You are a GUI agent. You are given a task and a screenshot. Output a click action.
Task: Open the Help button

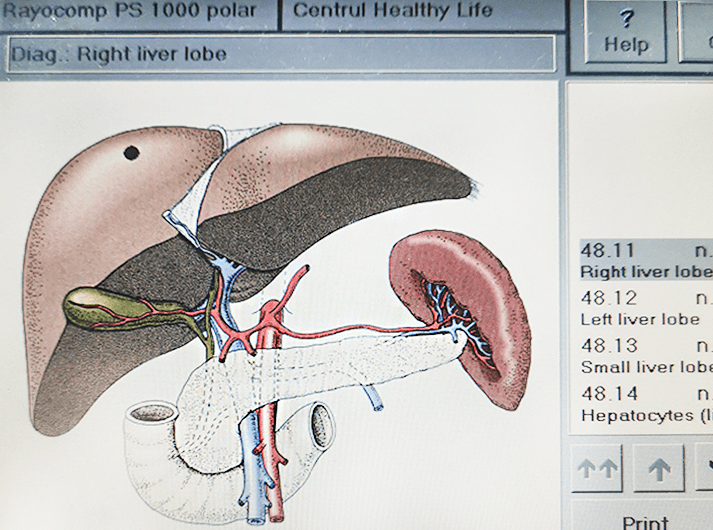626,31
